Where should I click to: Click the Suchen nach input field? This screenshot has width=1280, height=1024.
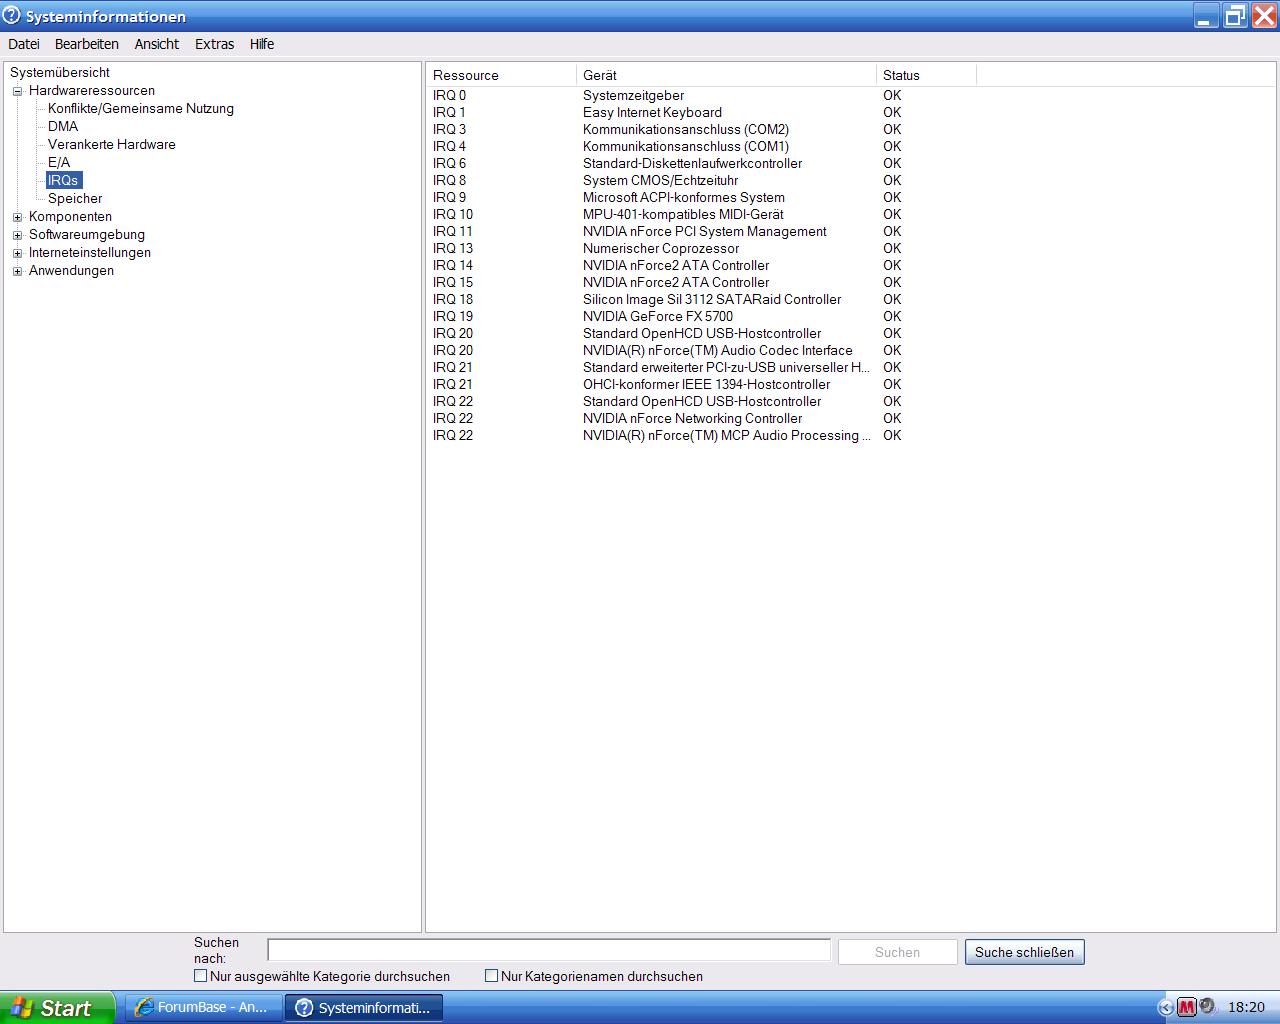point(549,950)
